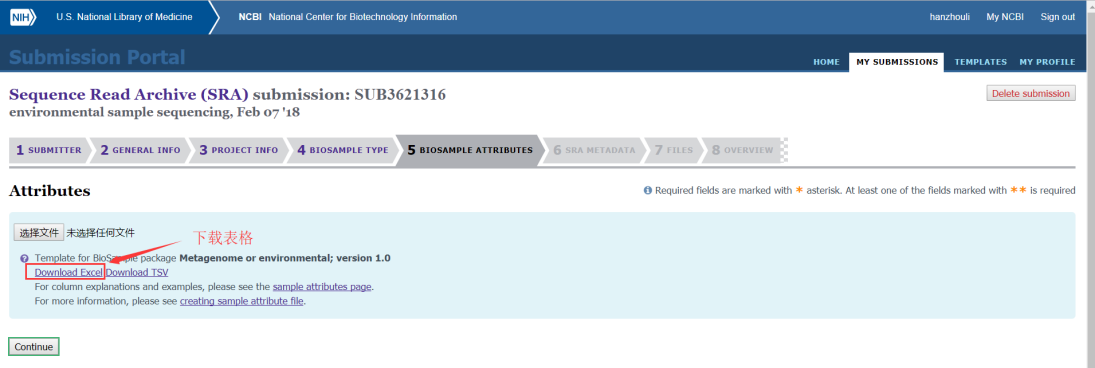Switch to MY PROFILE tab
Screen dimensions: 1095x368
[1047, 62]
